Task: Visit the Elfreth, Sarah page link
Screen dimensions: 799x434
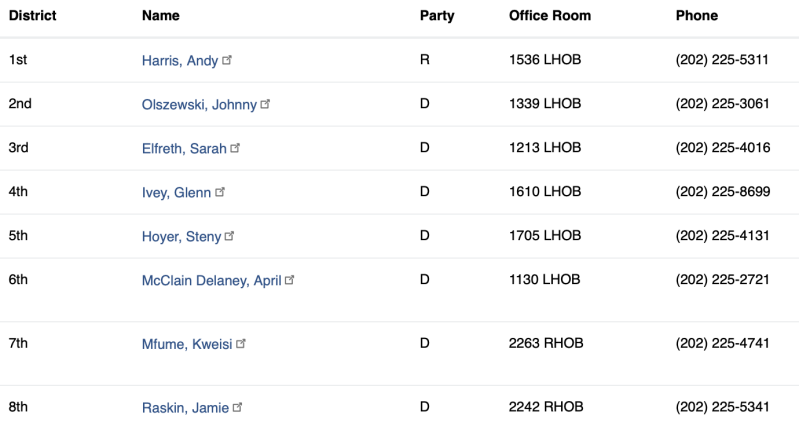Action: tap(184, 149)
